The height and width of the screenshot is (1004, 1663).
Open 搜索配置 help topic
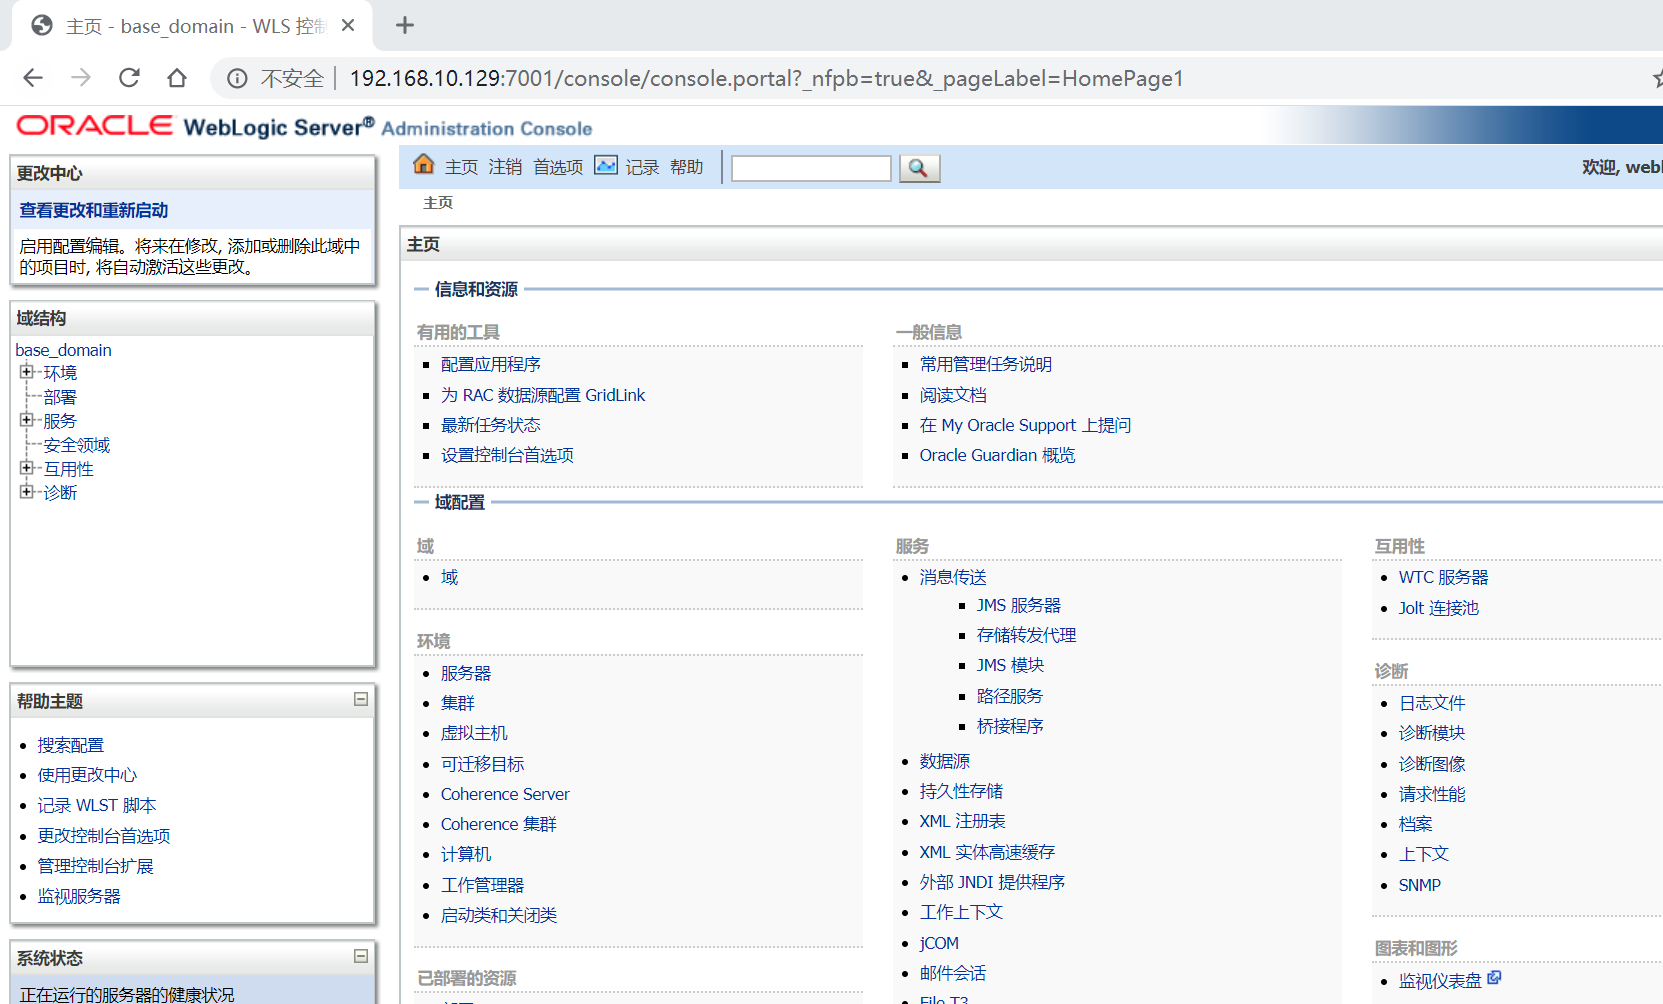(x=71, y=745)
